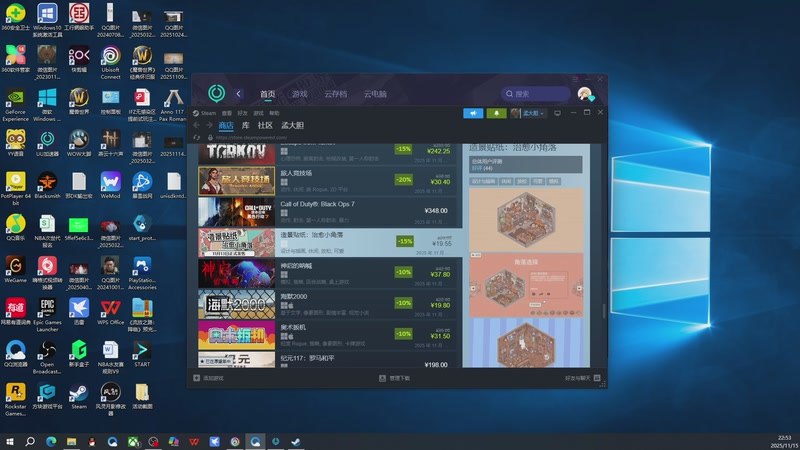Open WPS Office desktop shortcut
The width and height of the screenshot is (800, 450).
[x=110, y=312]
